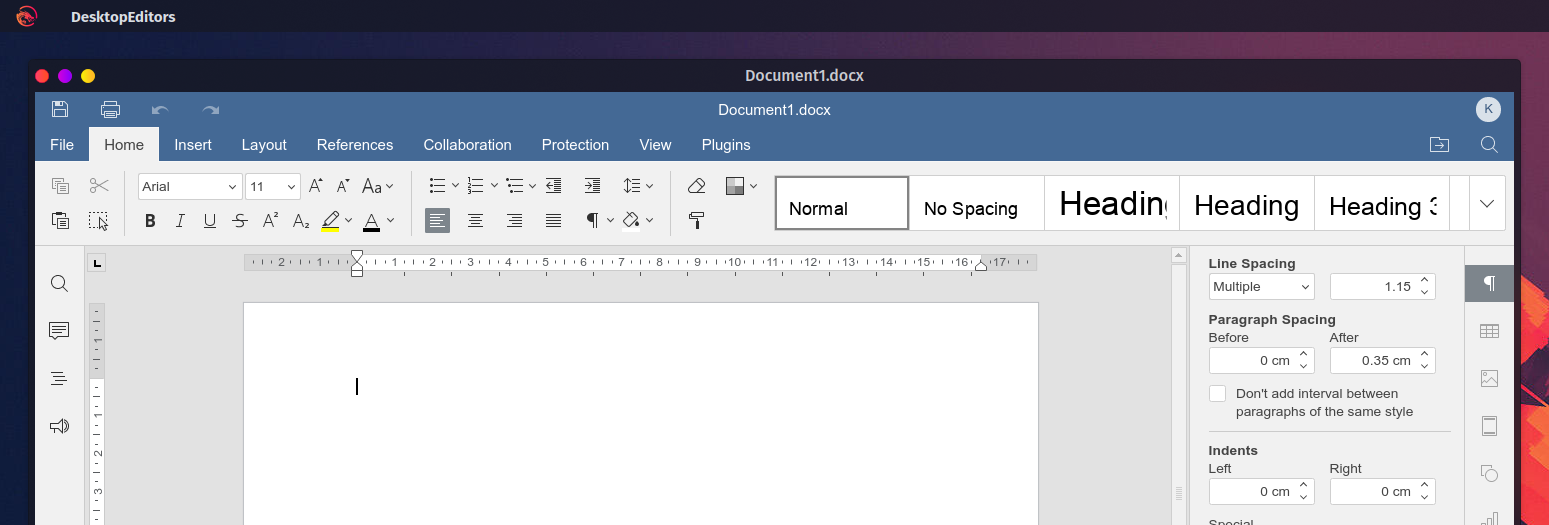Apply the No Spacing style
The width and height of the screenshot is (1549, 525).
[977, 203]
